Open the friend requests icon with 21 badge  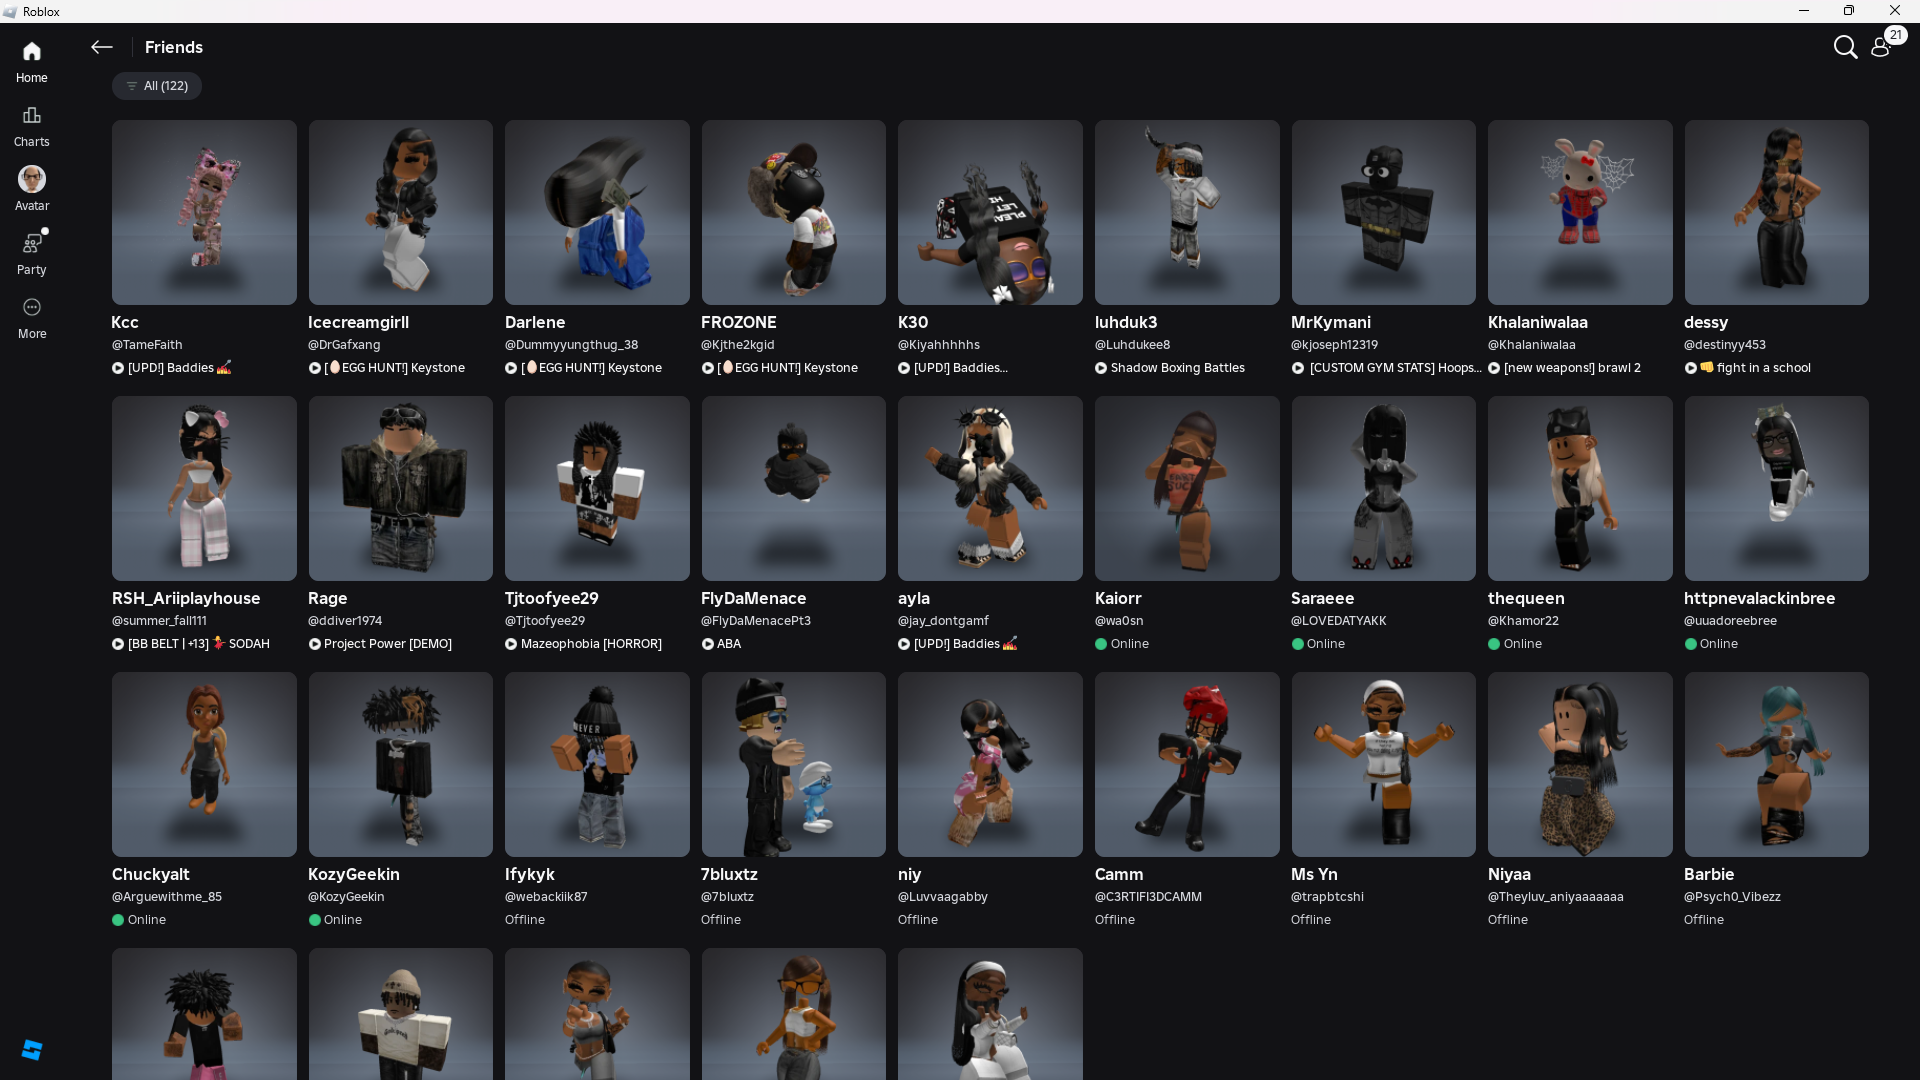pyautogui.click(x=1881, y=47)
